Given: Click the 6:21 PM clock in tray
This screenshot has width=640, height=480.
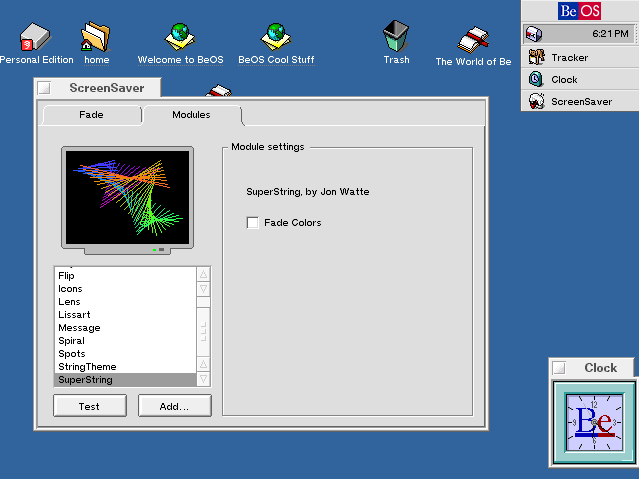Looking at the screenshot, I should point(610,34).
